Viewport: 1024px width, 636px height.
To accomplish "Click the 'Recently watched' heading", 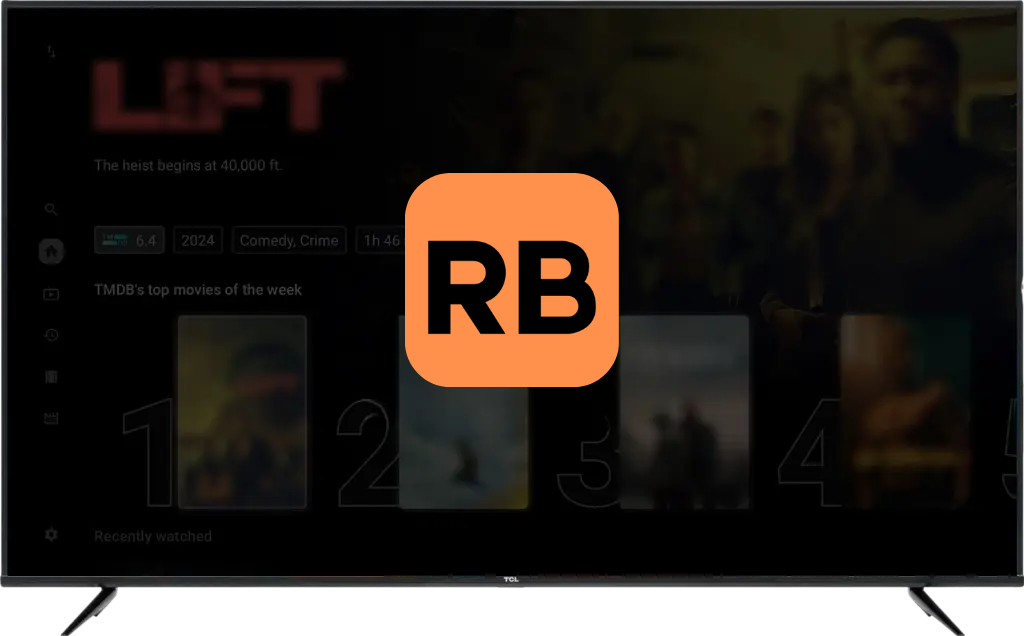I will [x=153, y=537].
